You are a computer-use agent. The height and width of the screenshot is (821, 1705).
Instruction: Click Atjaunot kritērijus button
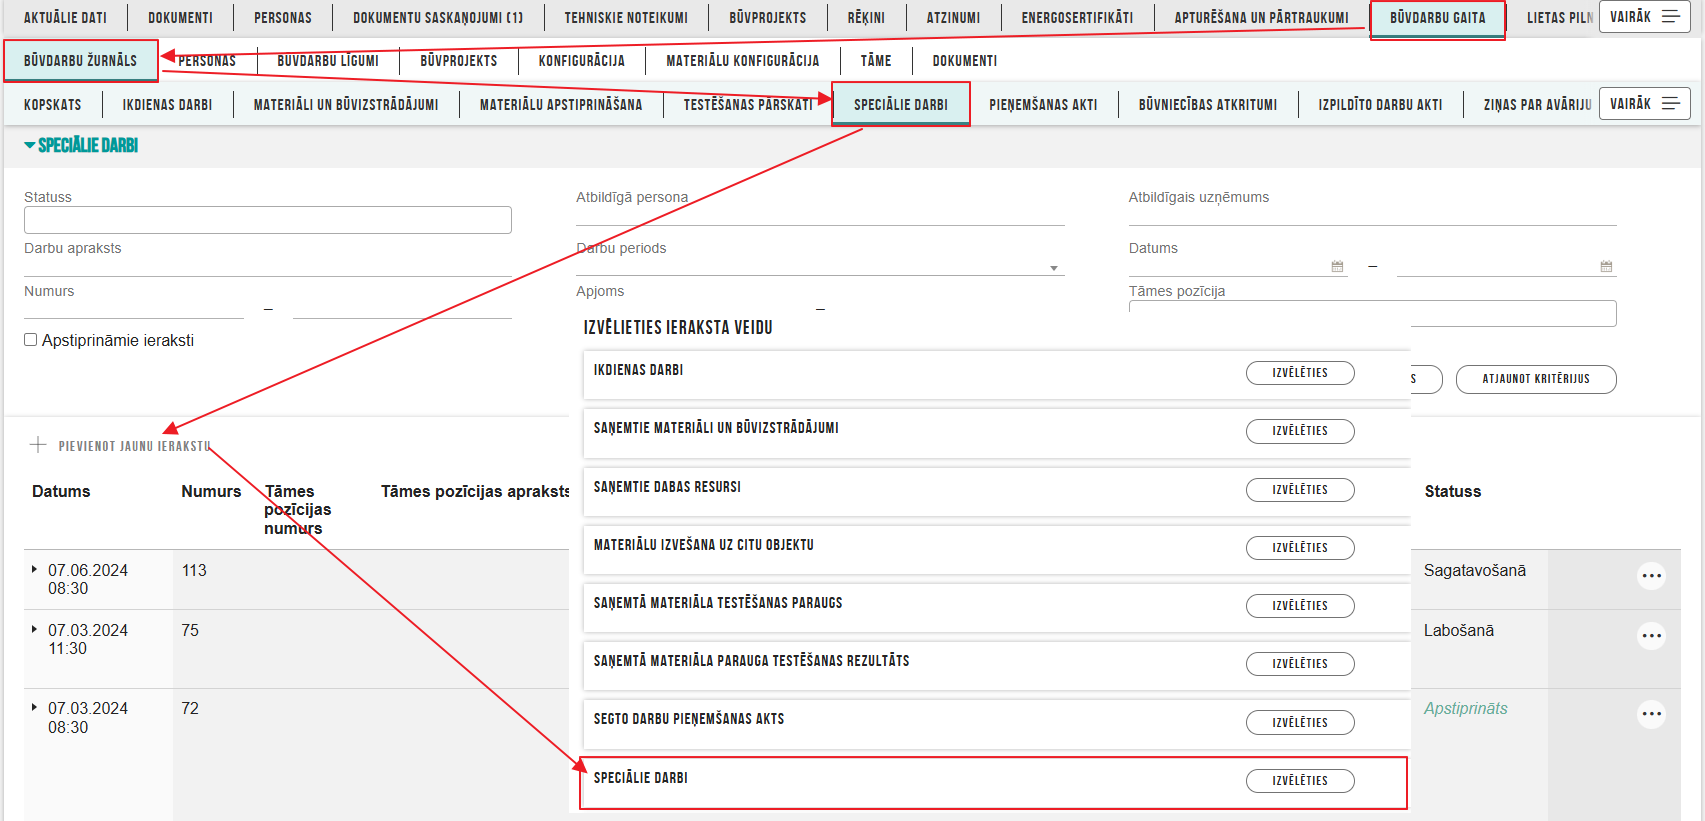(x=1536, y=379)
